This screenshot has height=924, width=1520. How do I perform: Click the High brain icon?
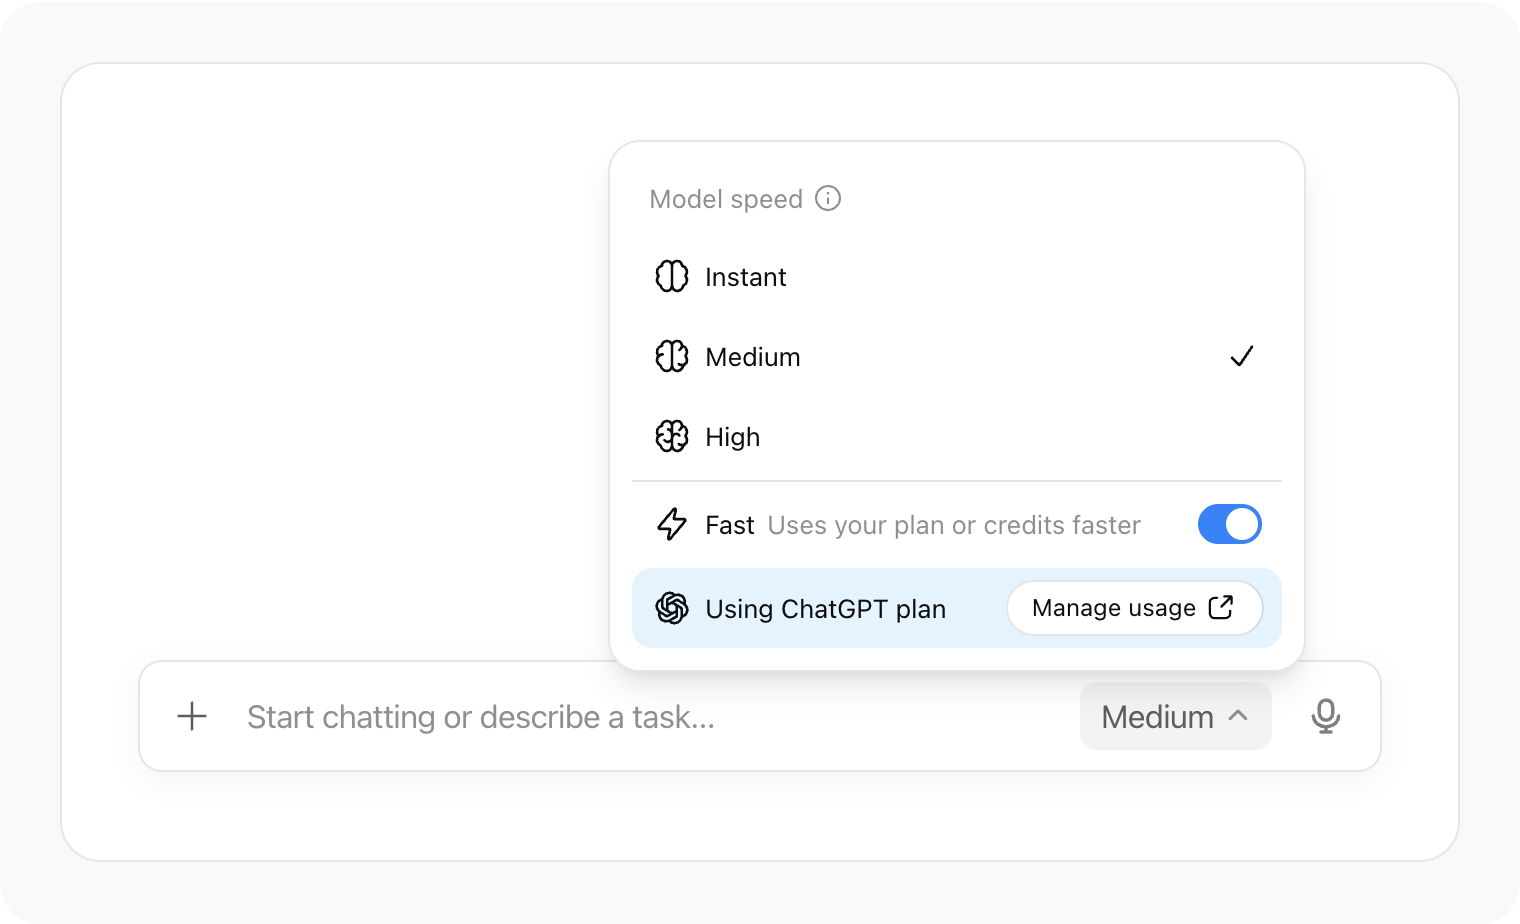click(672, 436)
